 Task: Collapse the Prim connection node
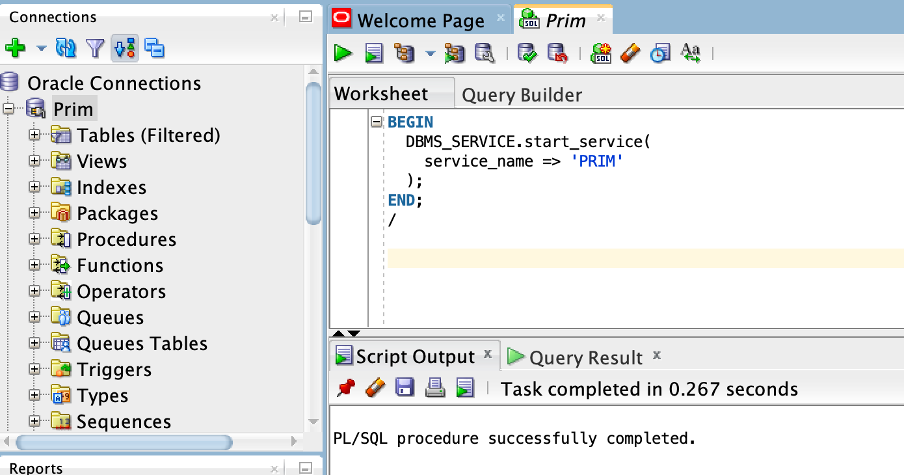pyautogui.click(x=8, y=108)
